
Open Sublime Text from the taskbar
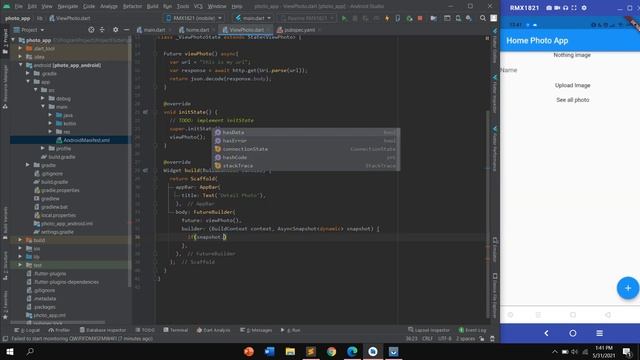coord(311,351)
